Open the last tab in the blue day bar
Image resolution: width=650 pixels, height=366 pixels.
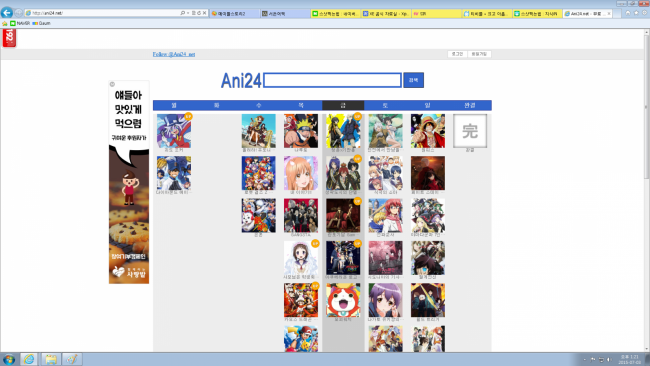(x=470, y=105)
